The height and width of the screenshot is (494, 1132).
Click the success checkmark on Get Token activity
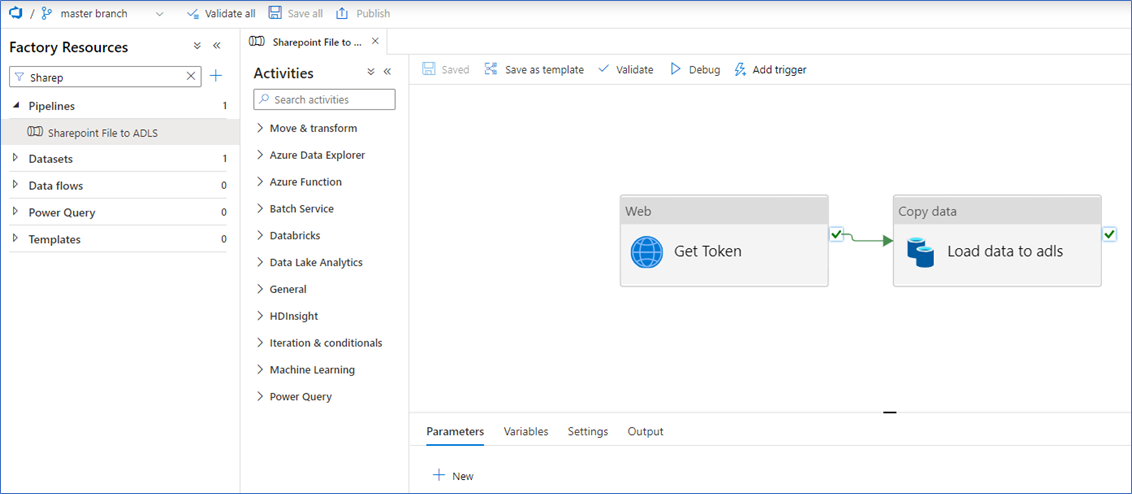point(836,234)
